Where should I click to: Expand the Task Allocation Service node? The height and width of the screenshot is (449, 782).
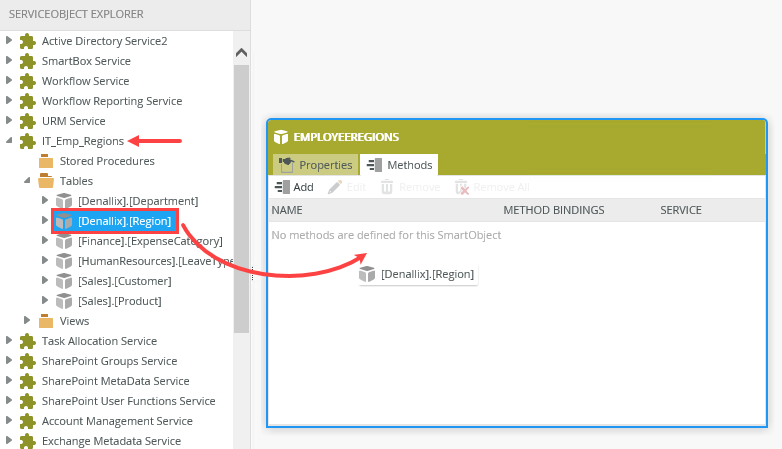pos(8,340)
